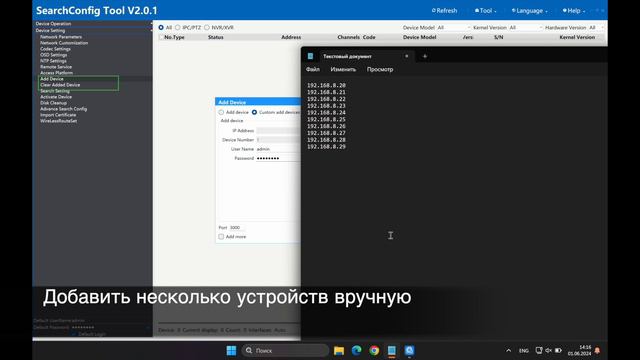
Task: Sort by the S/N column header
Action: pyautogui.click(x=498, y=37)
